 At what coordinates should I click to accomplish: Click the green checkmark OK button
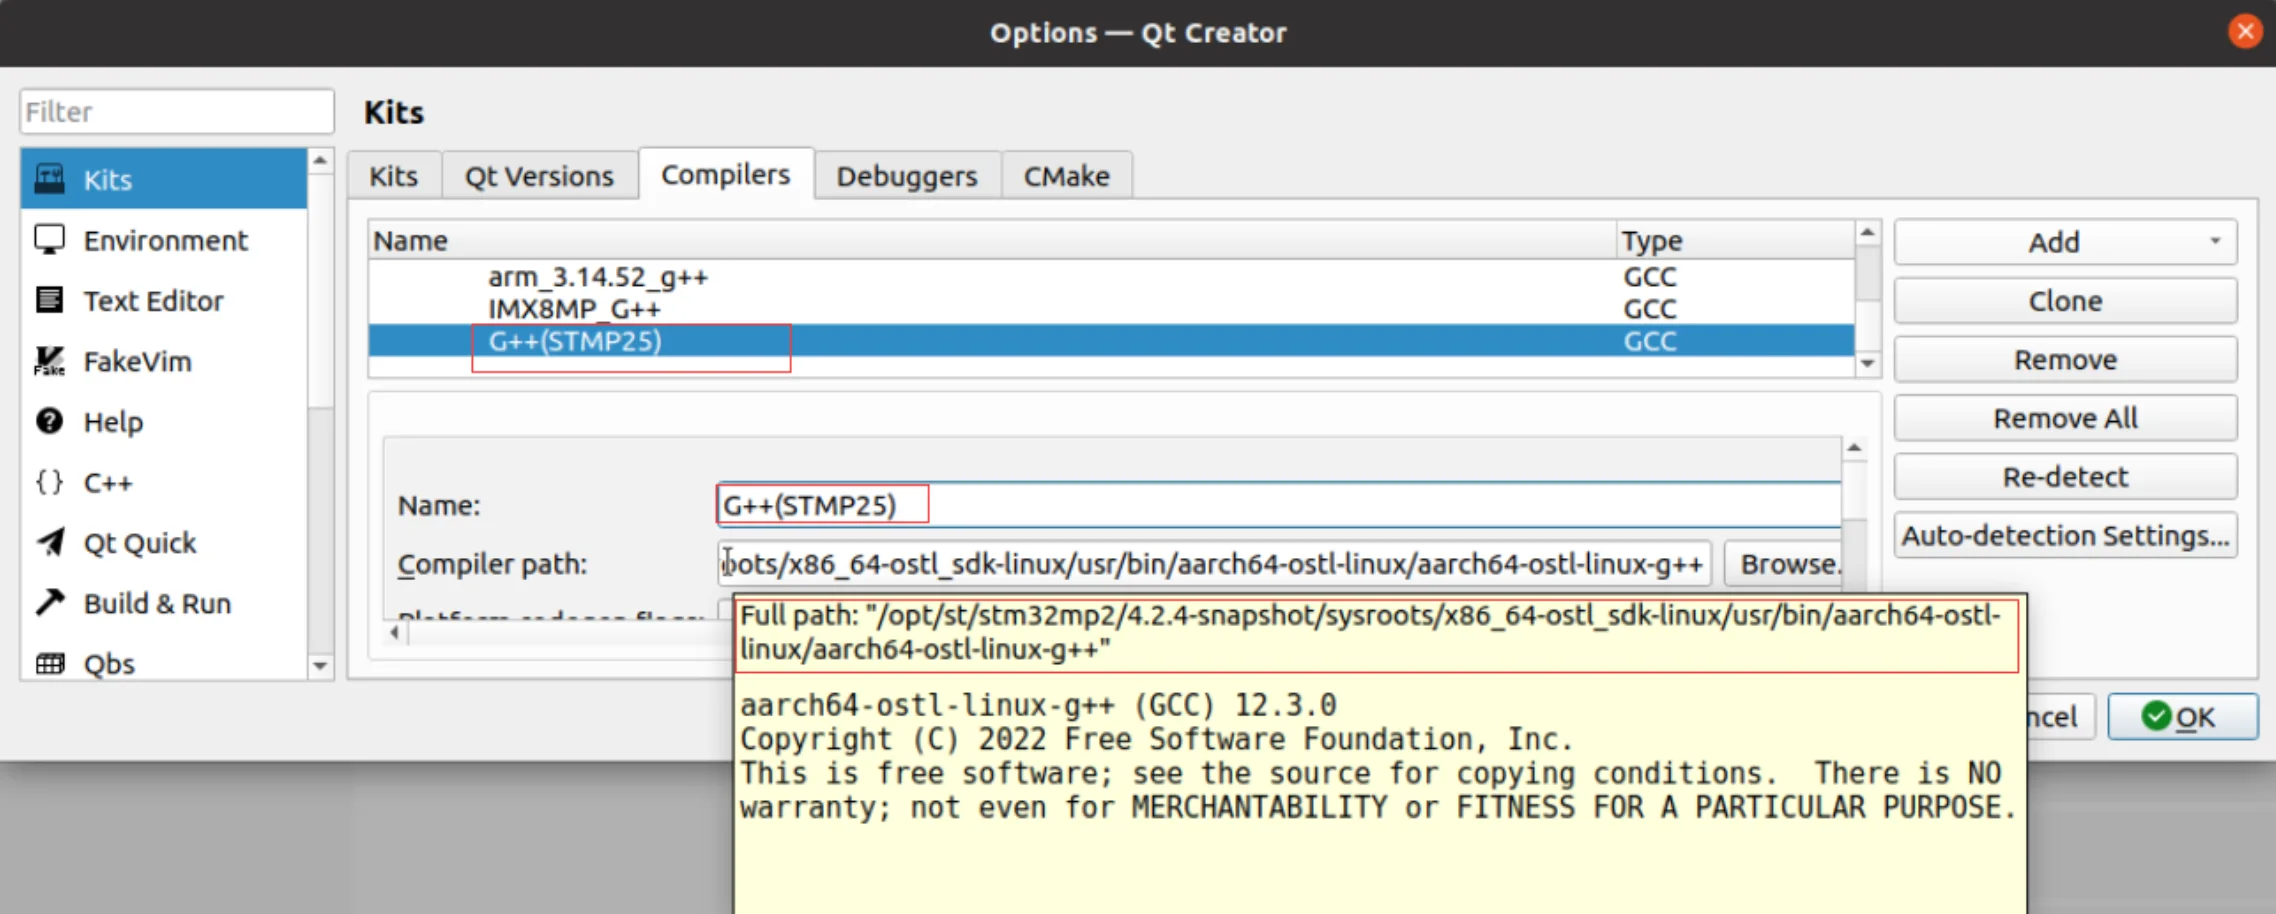(x=2182, y=717)
